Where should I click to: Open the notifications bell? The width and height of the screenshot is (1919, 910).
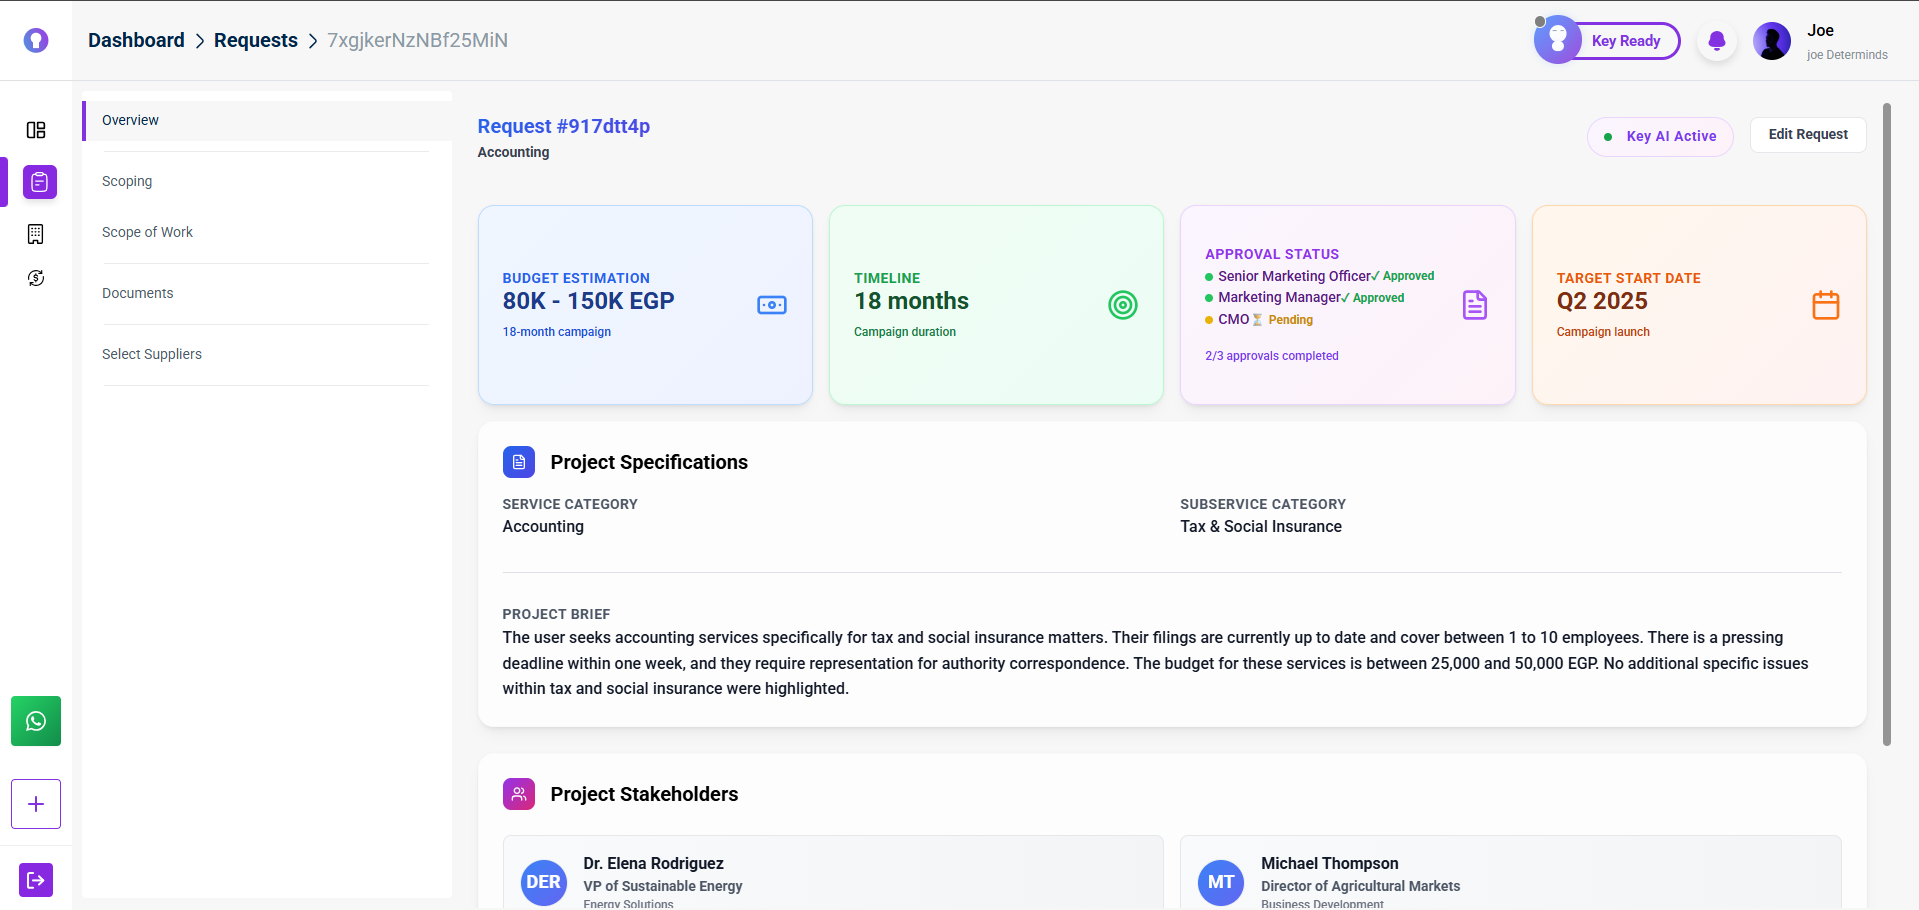click(x=1717, y=41)
